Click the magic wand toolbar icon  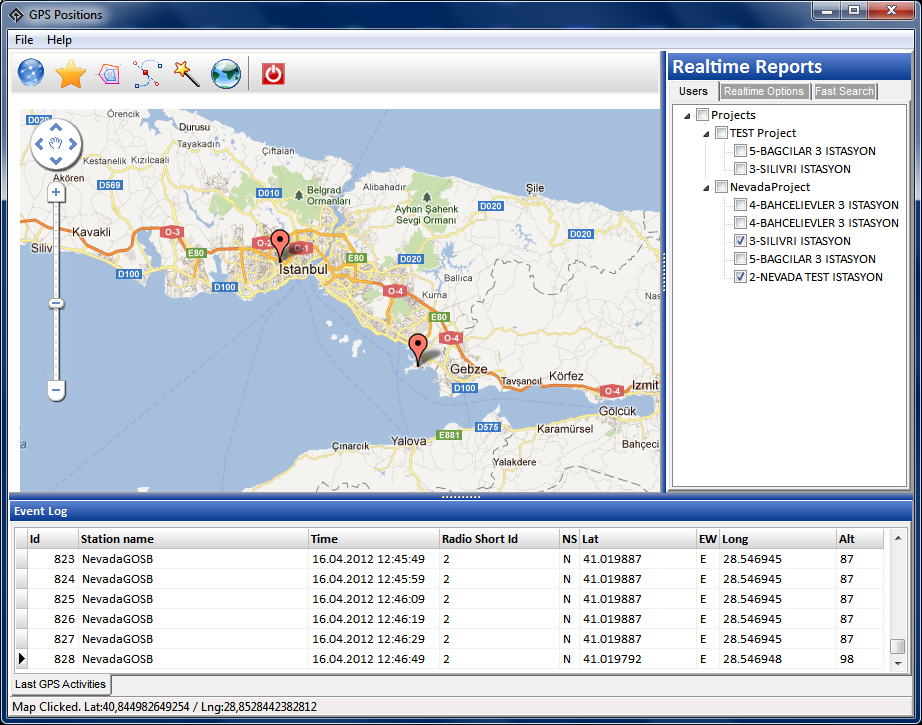(186, 73)
